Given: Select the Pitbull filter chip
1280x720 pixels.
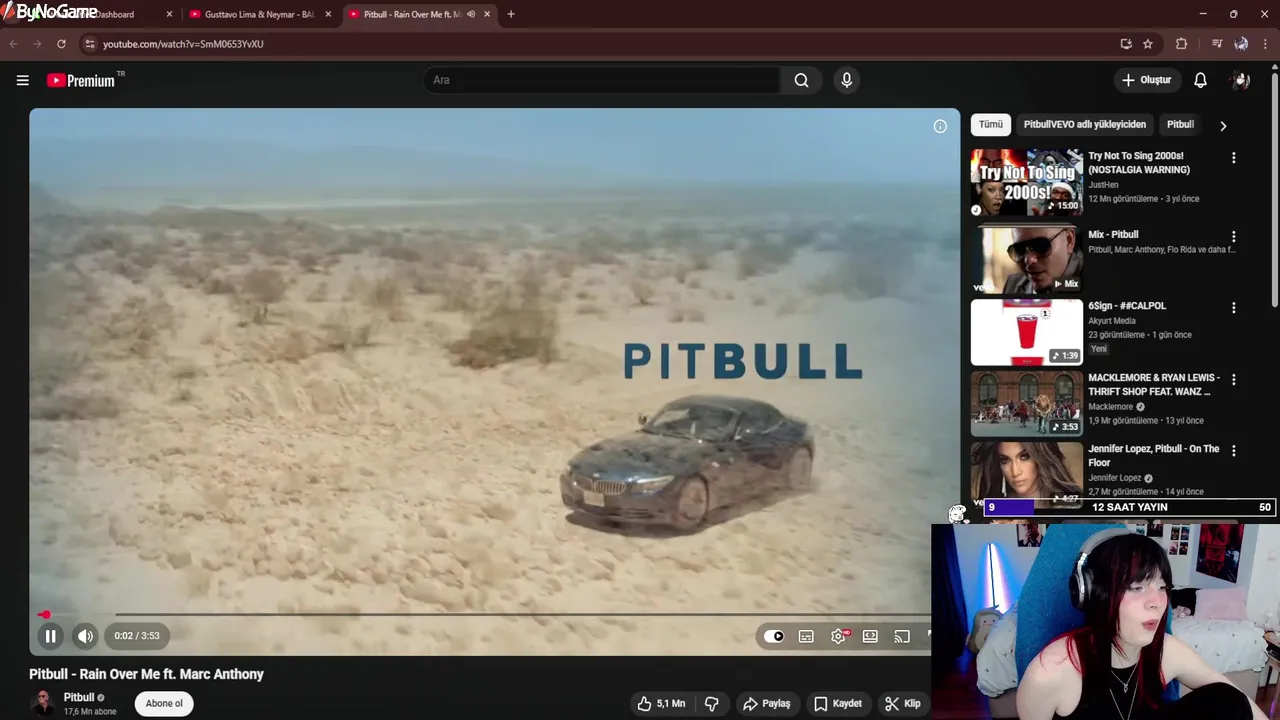Looking at the screenshot, I should click(1180, 125).
